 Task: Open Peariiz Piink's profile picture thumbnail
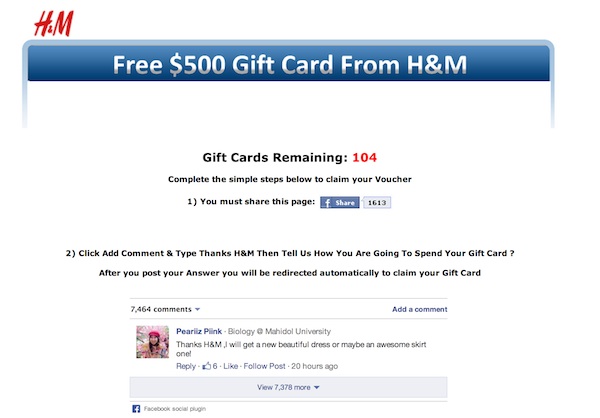[153, 342]
